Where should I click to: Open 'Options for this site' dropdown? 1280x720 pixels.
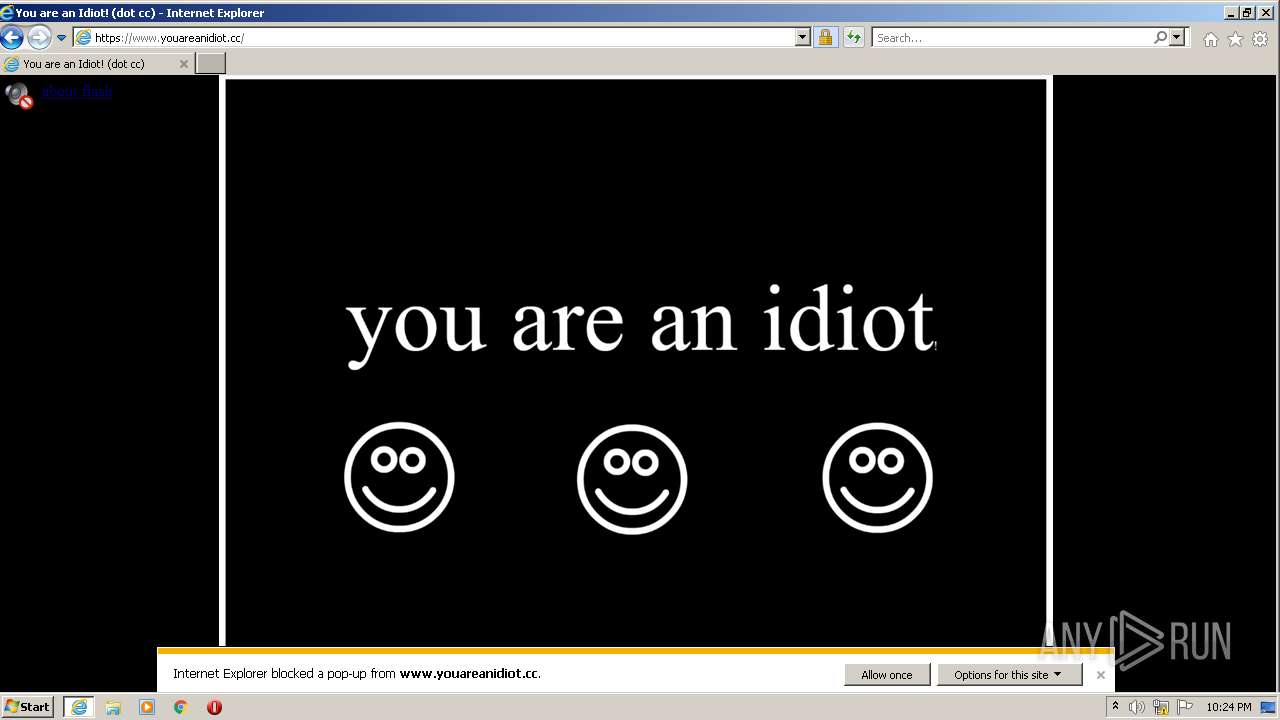[1008, 675]
